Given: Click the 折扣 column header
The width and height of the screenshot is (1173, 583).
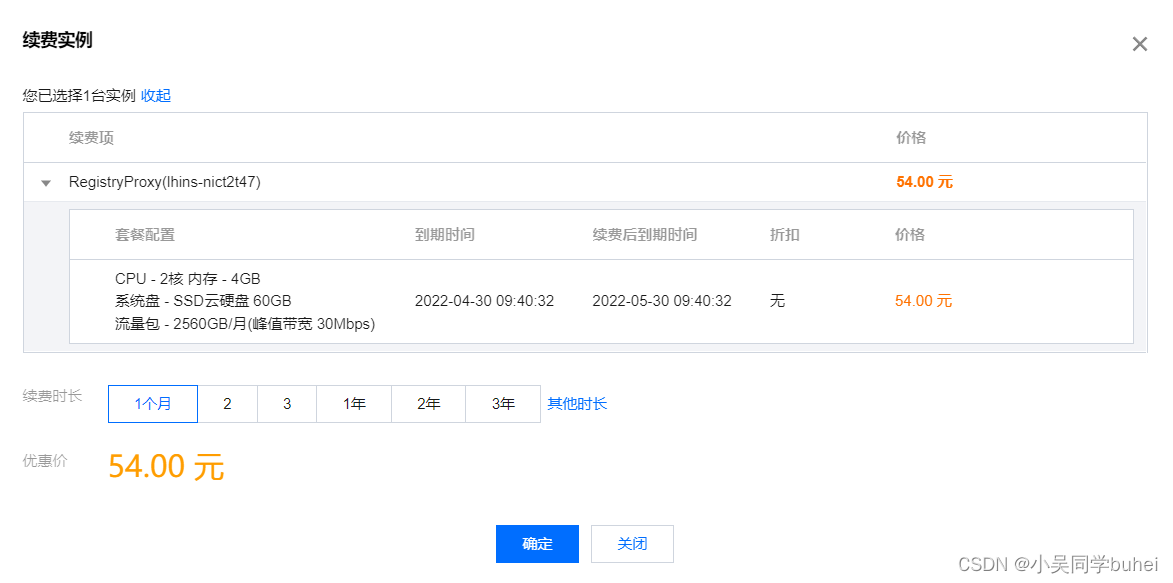Looking at the screenshot, I should pyautogui.click(x=785, y=235).
